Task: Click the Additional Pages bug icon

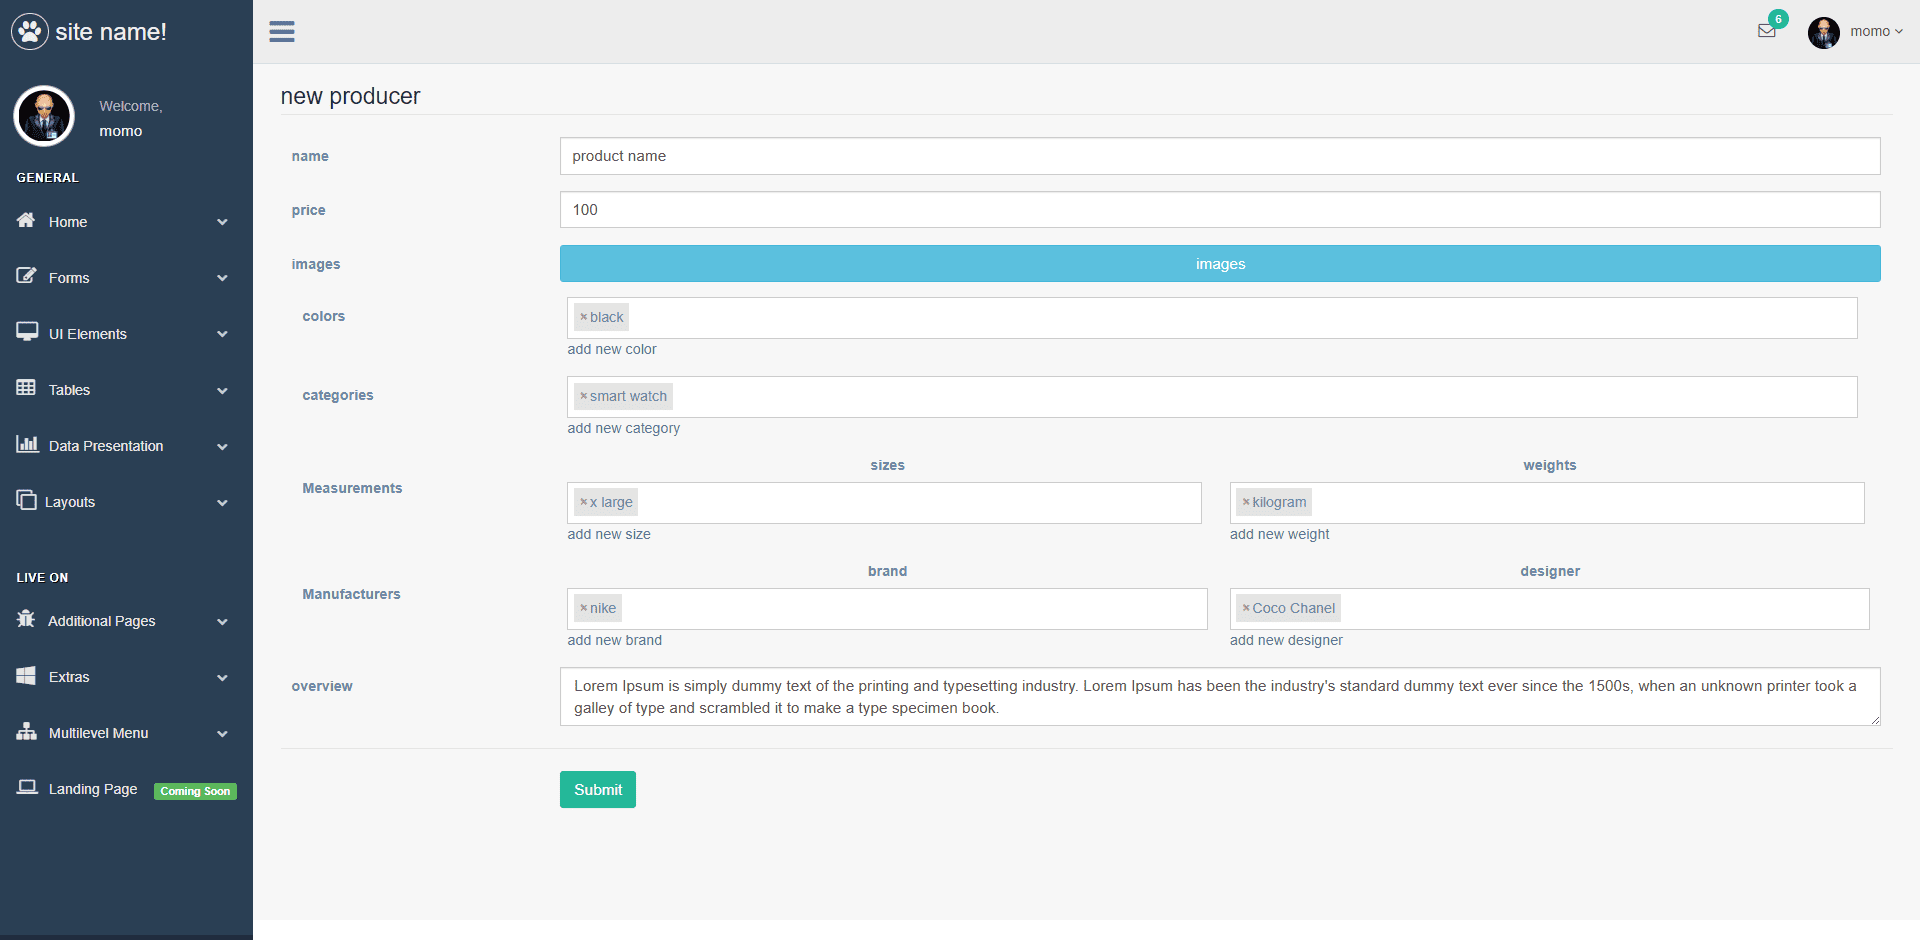Action: tap(26, 619)
